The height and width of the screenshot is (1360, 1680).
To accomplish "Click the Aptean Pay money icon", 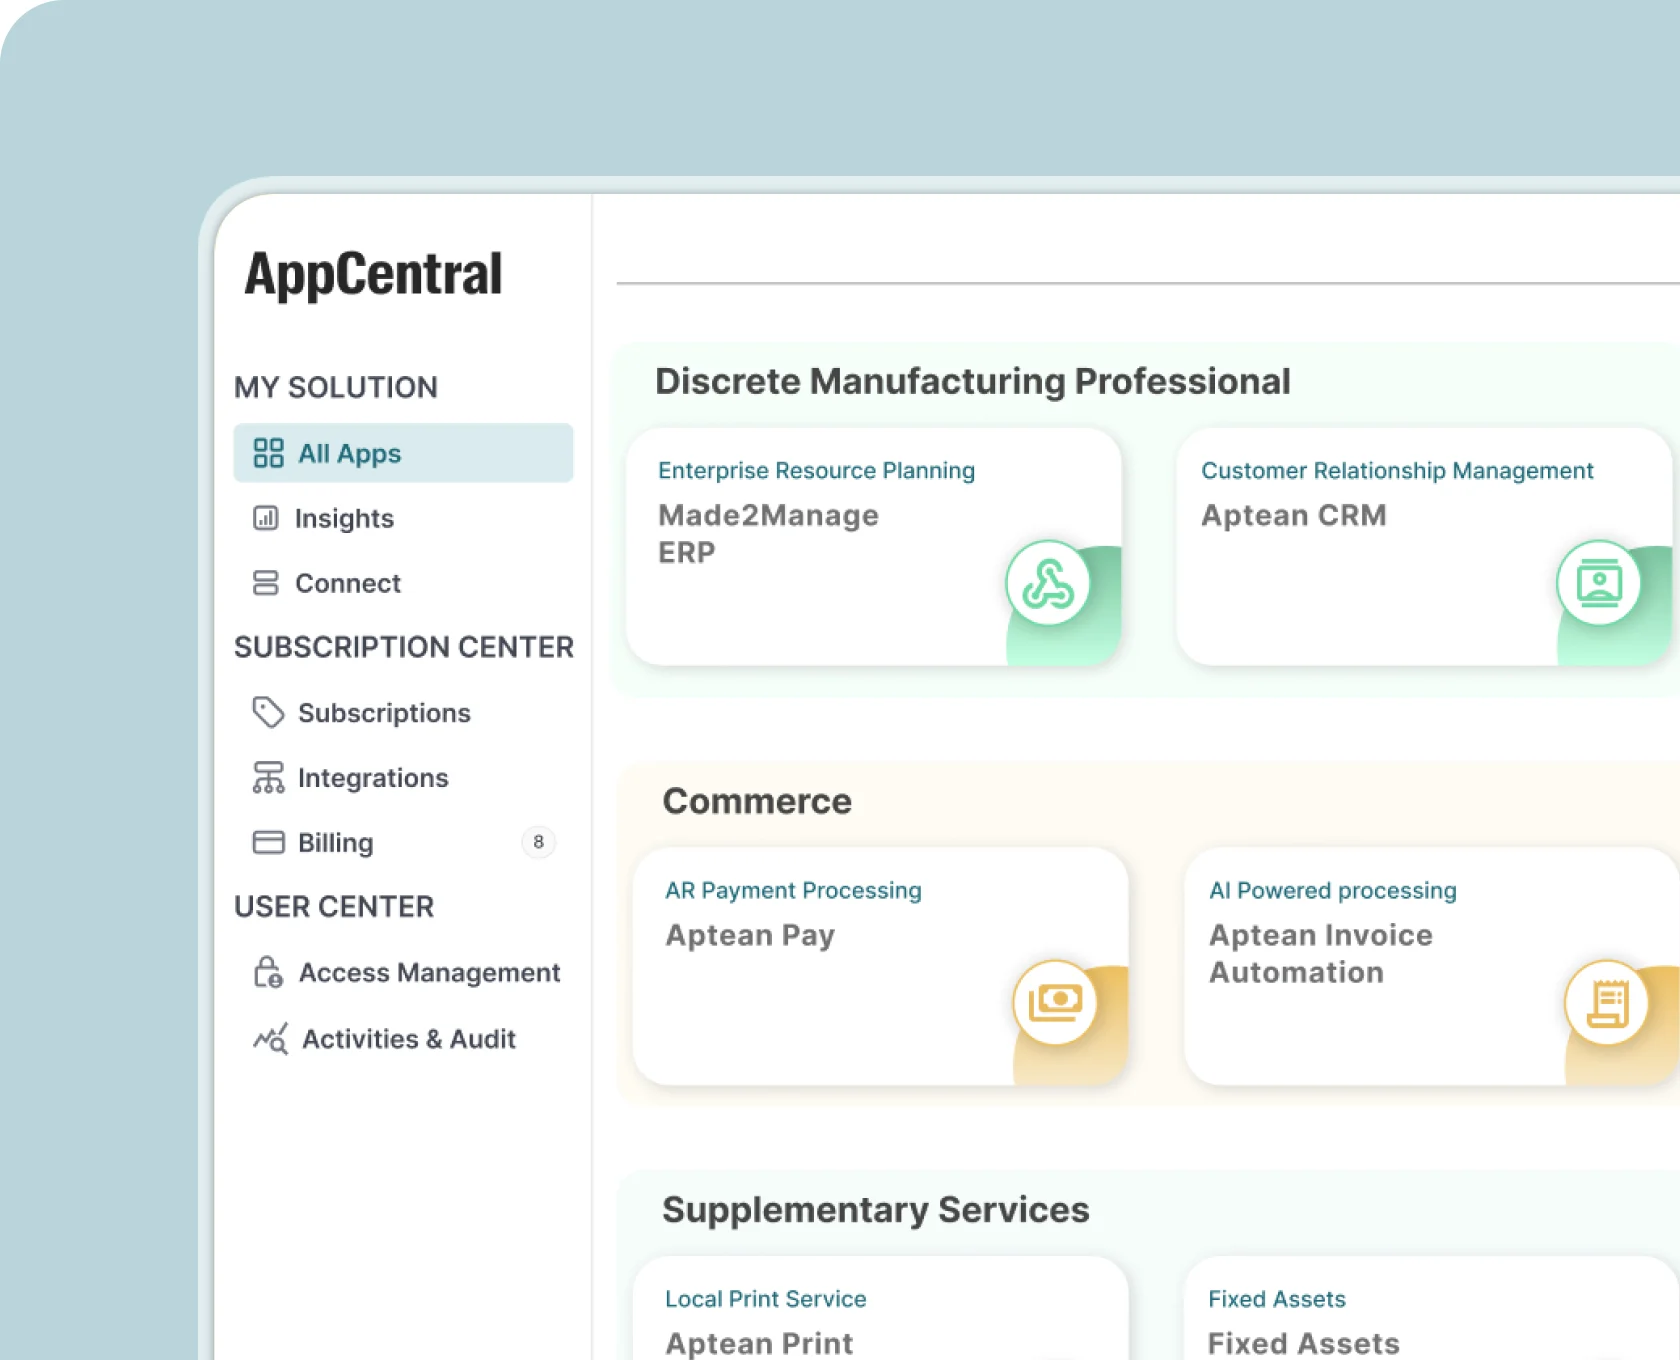I will pyautogui.click(x=1055, y=1002).
